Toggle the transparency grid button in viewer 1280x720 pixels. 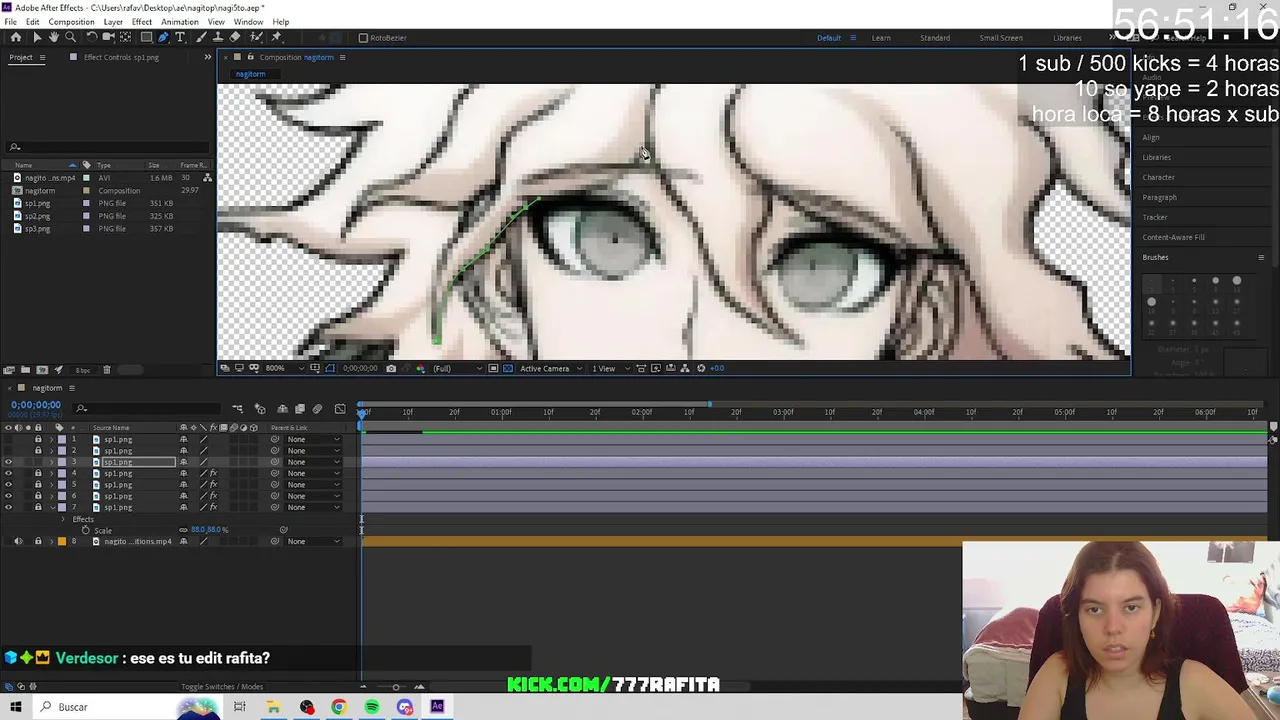507,368
